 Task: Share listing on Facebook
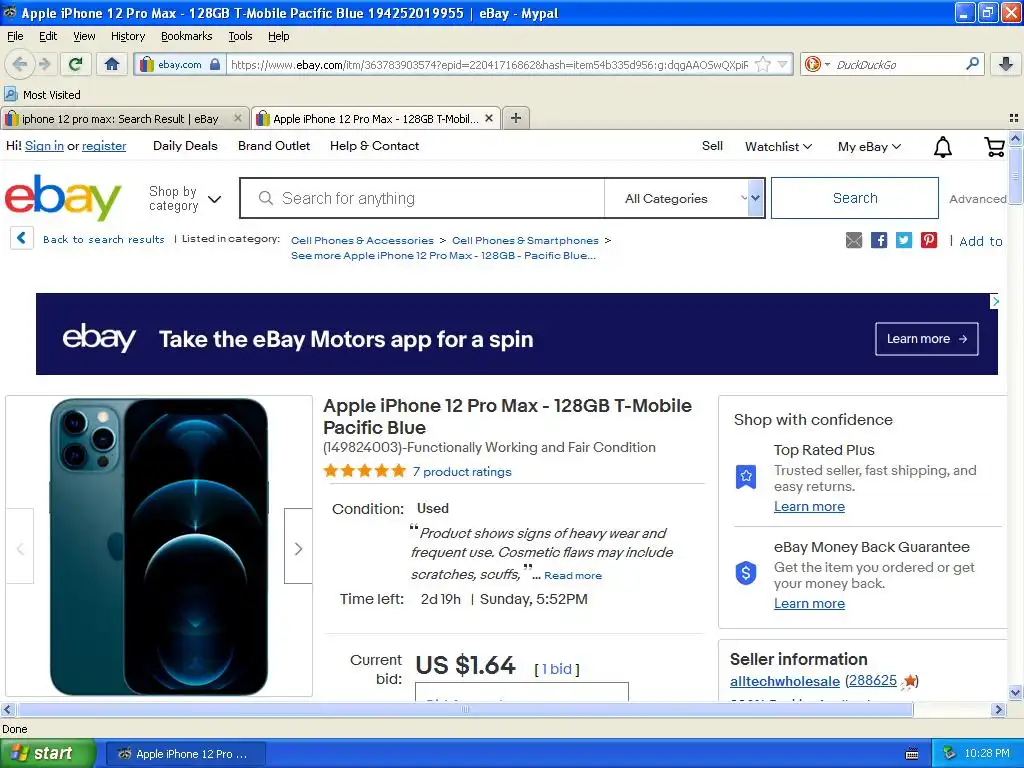[x=879, y=240]
